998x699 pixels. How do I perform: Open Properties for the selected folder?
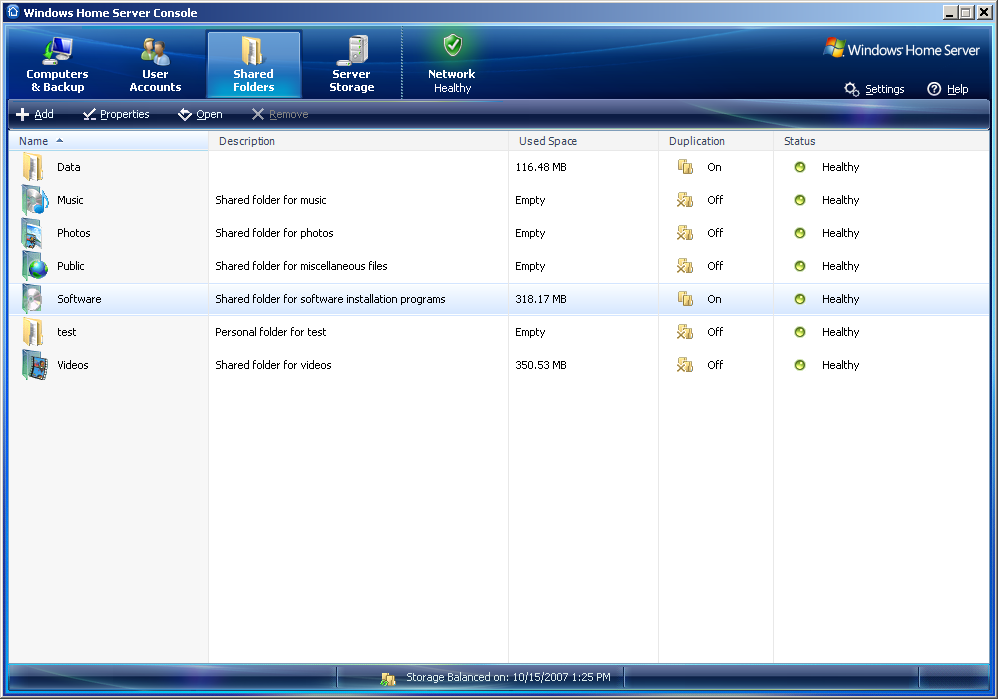coord(116,114)
